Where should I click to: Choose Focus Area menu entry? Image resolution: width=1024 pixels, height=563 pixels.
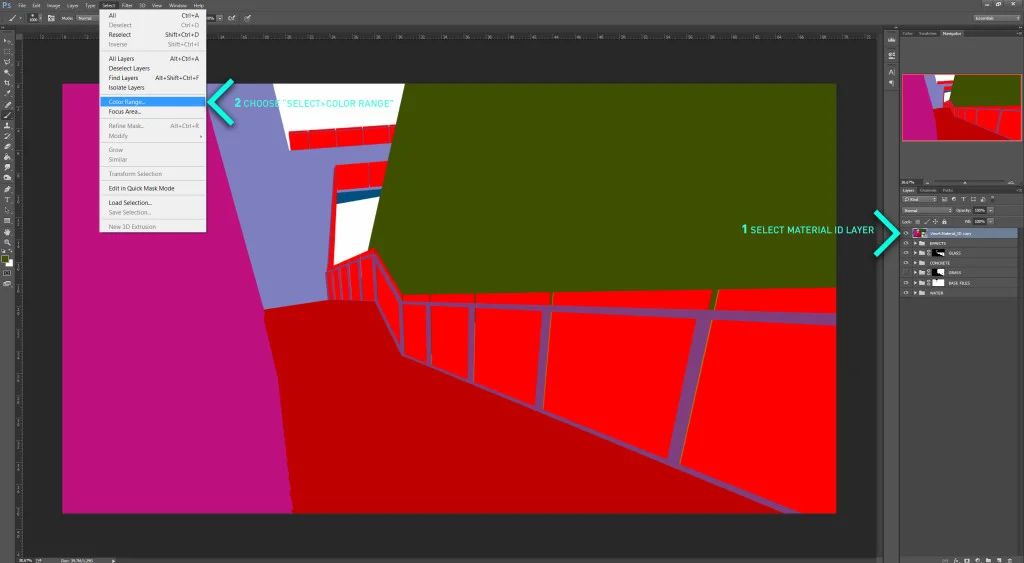(x=153, y=112)
